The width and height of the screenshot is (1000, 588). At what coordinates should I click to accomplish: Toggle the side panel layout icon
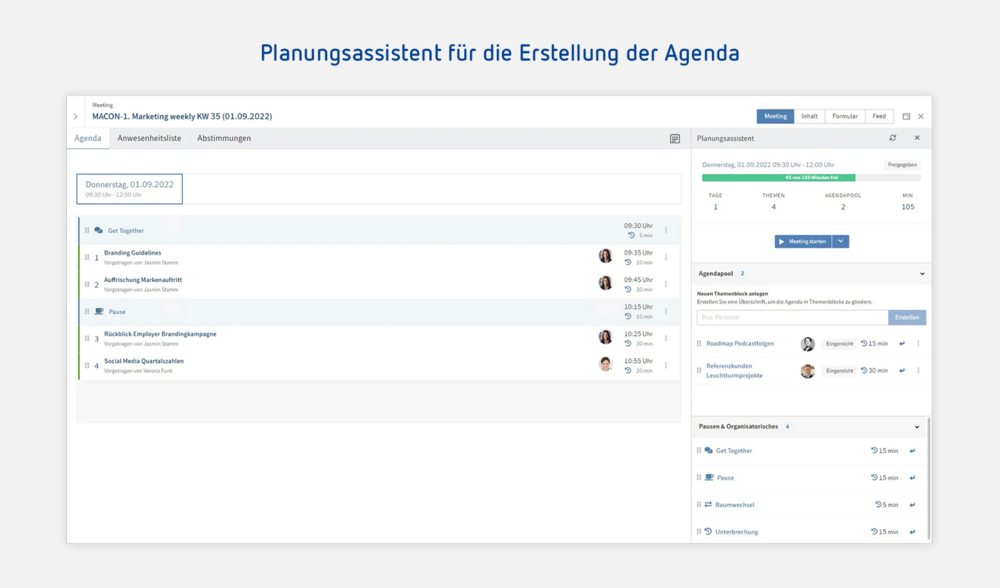coord(906,117)
